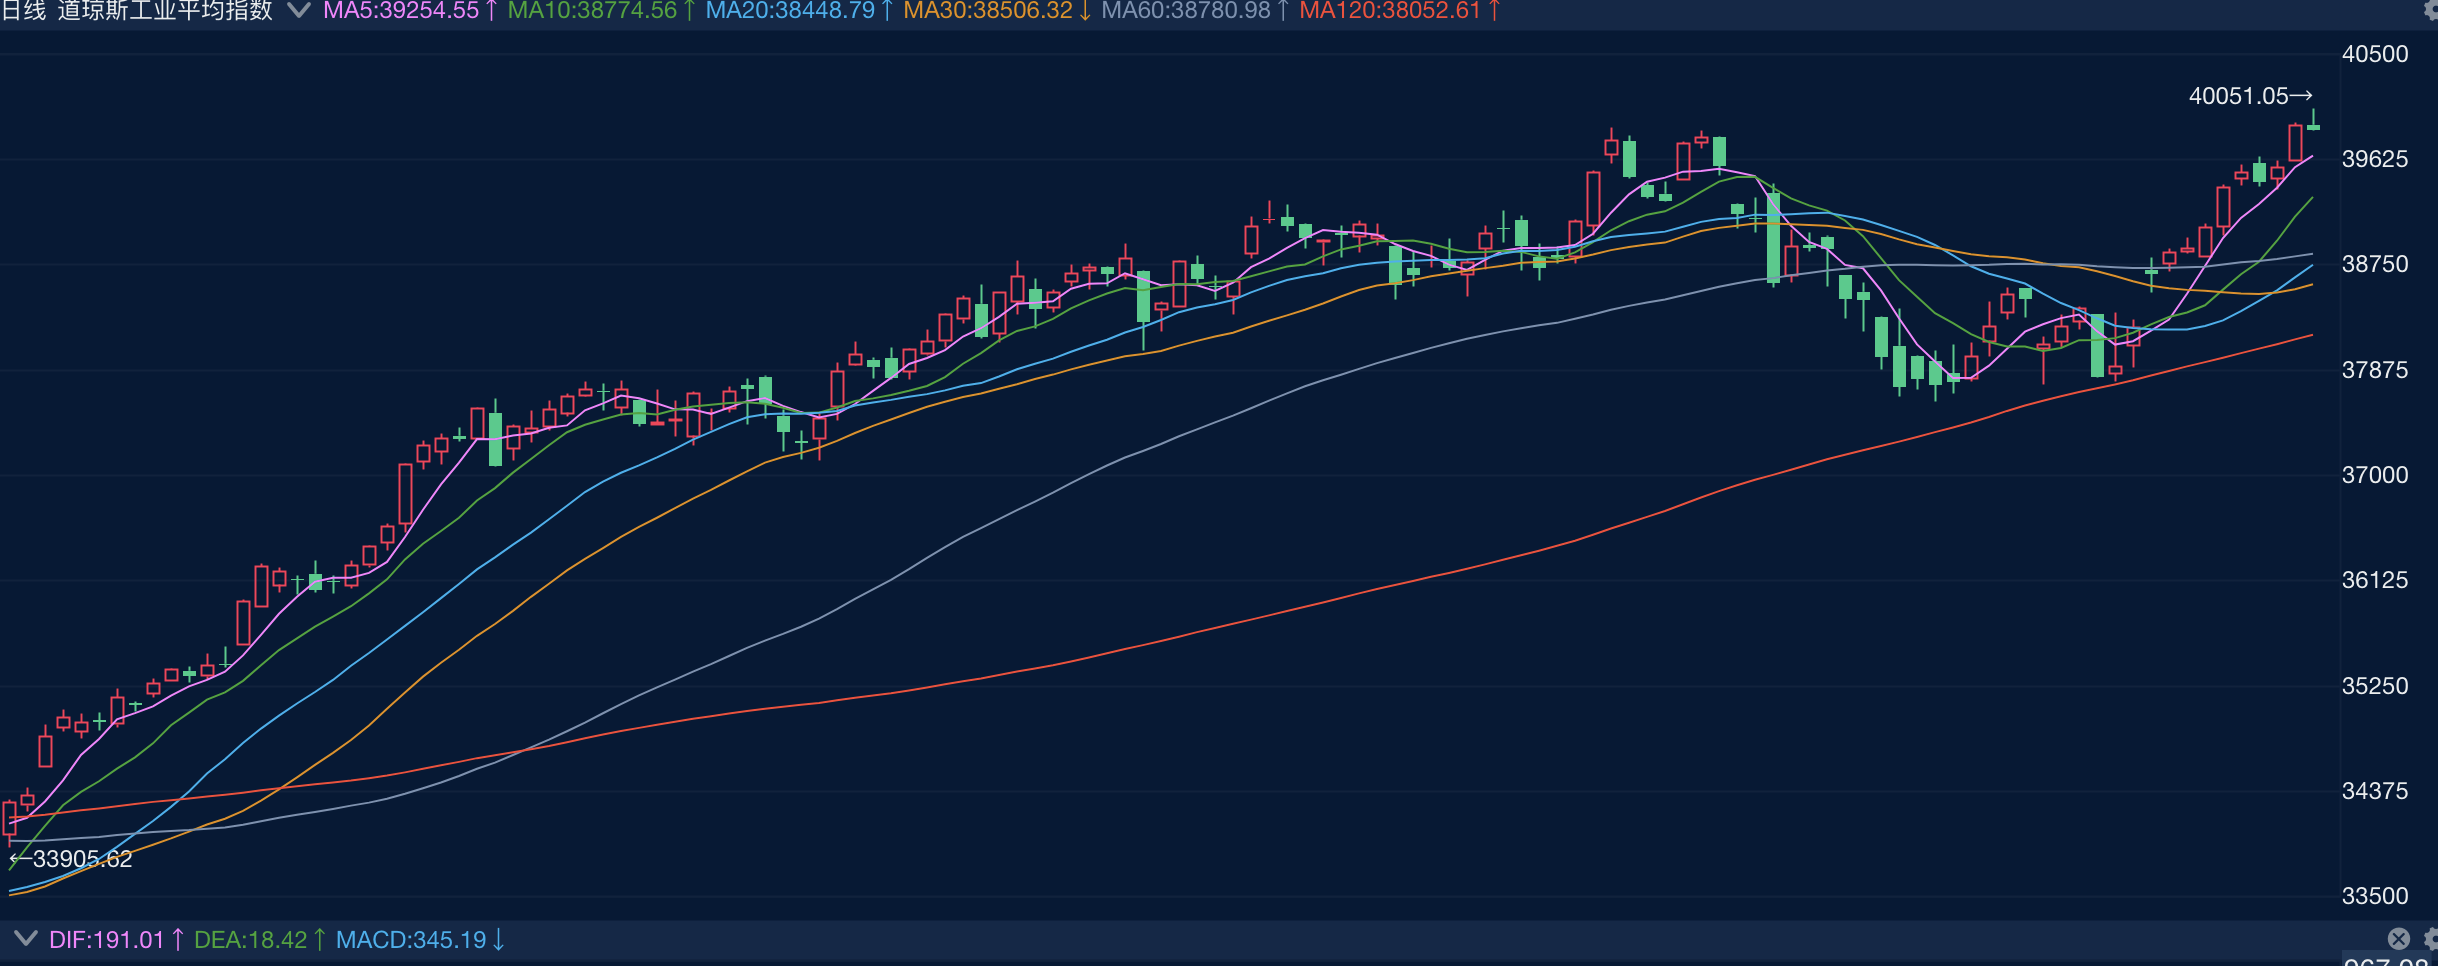Open MACD panel settings gear
This screenshot has height=966, width=2438.
point(2431,938)
